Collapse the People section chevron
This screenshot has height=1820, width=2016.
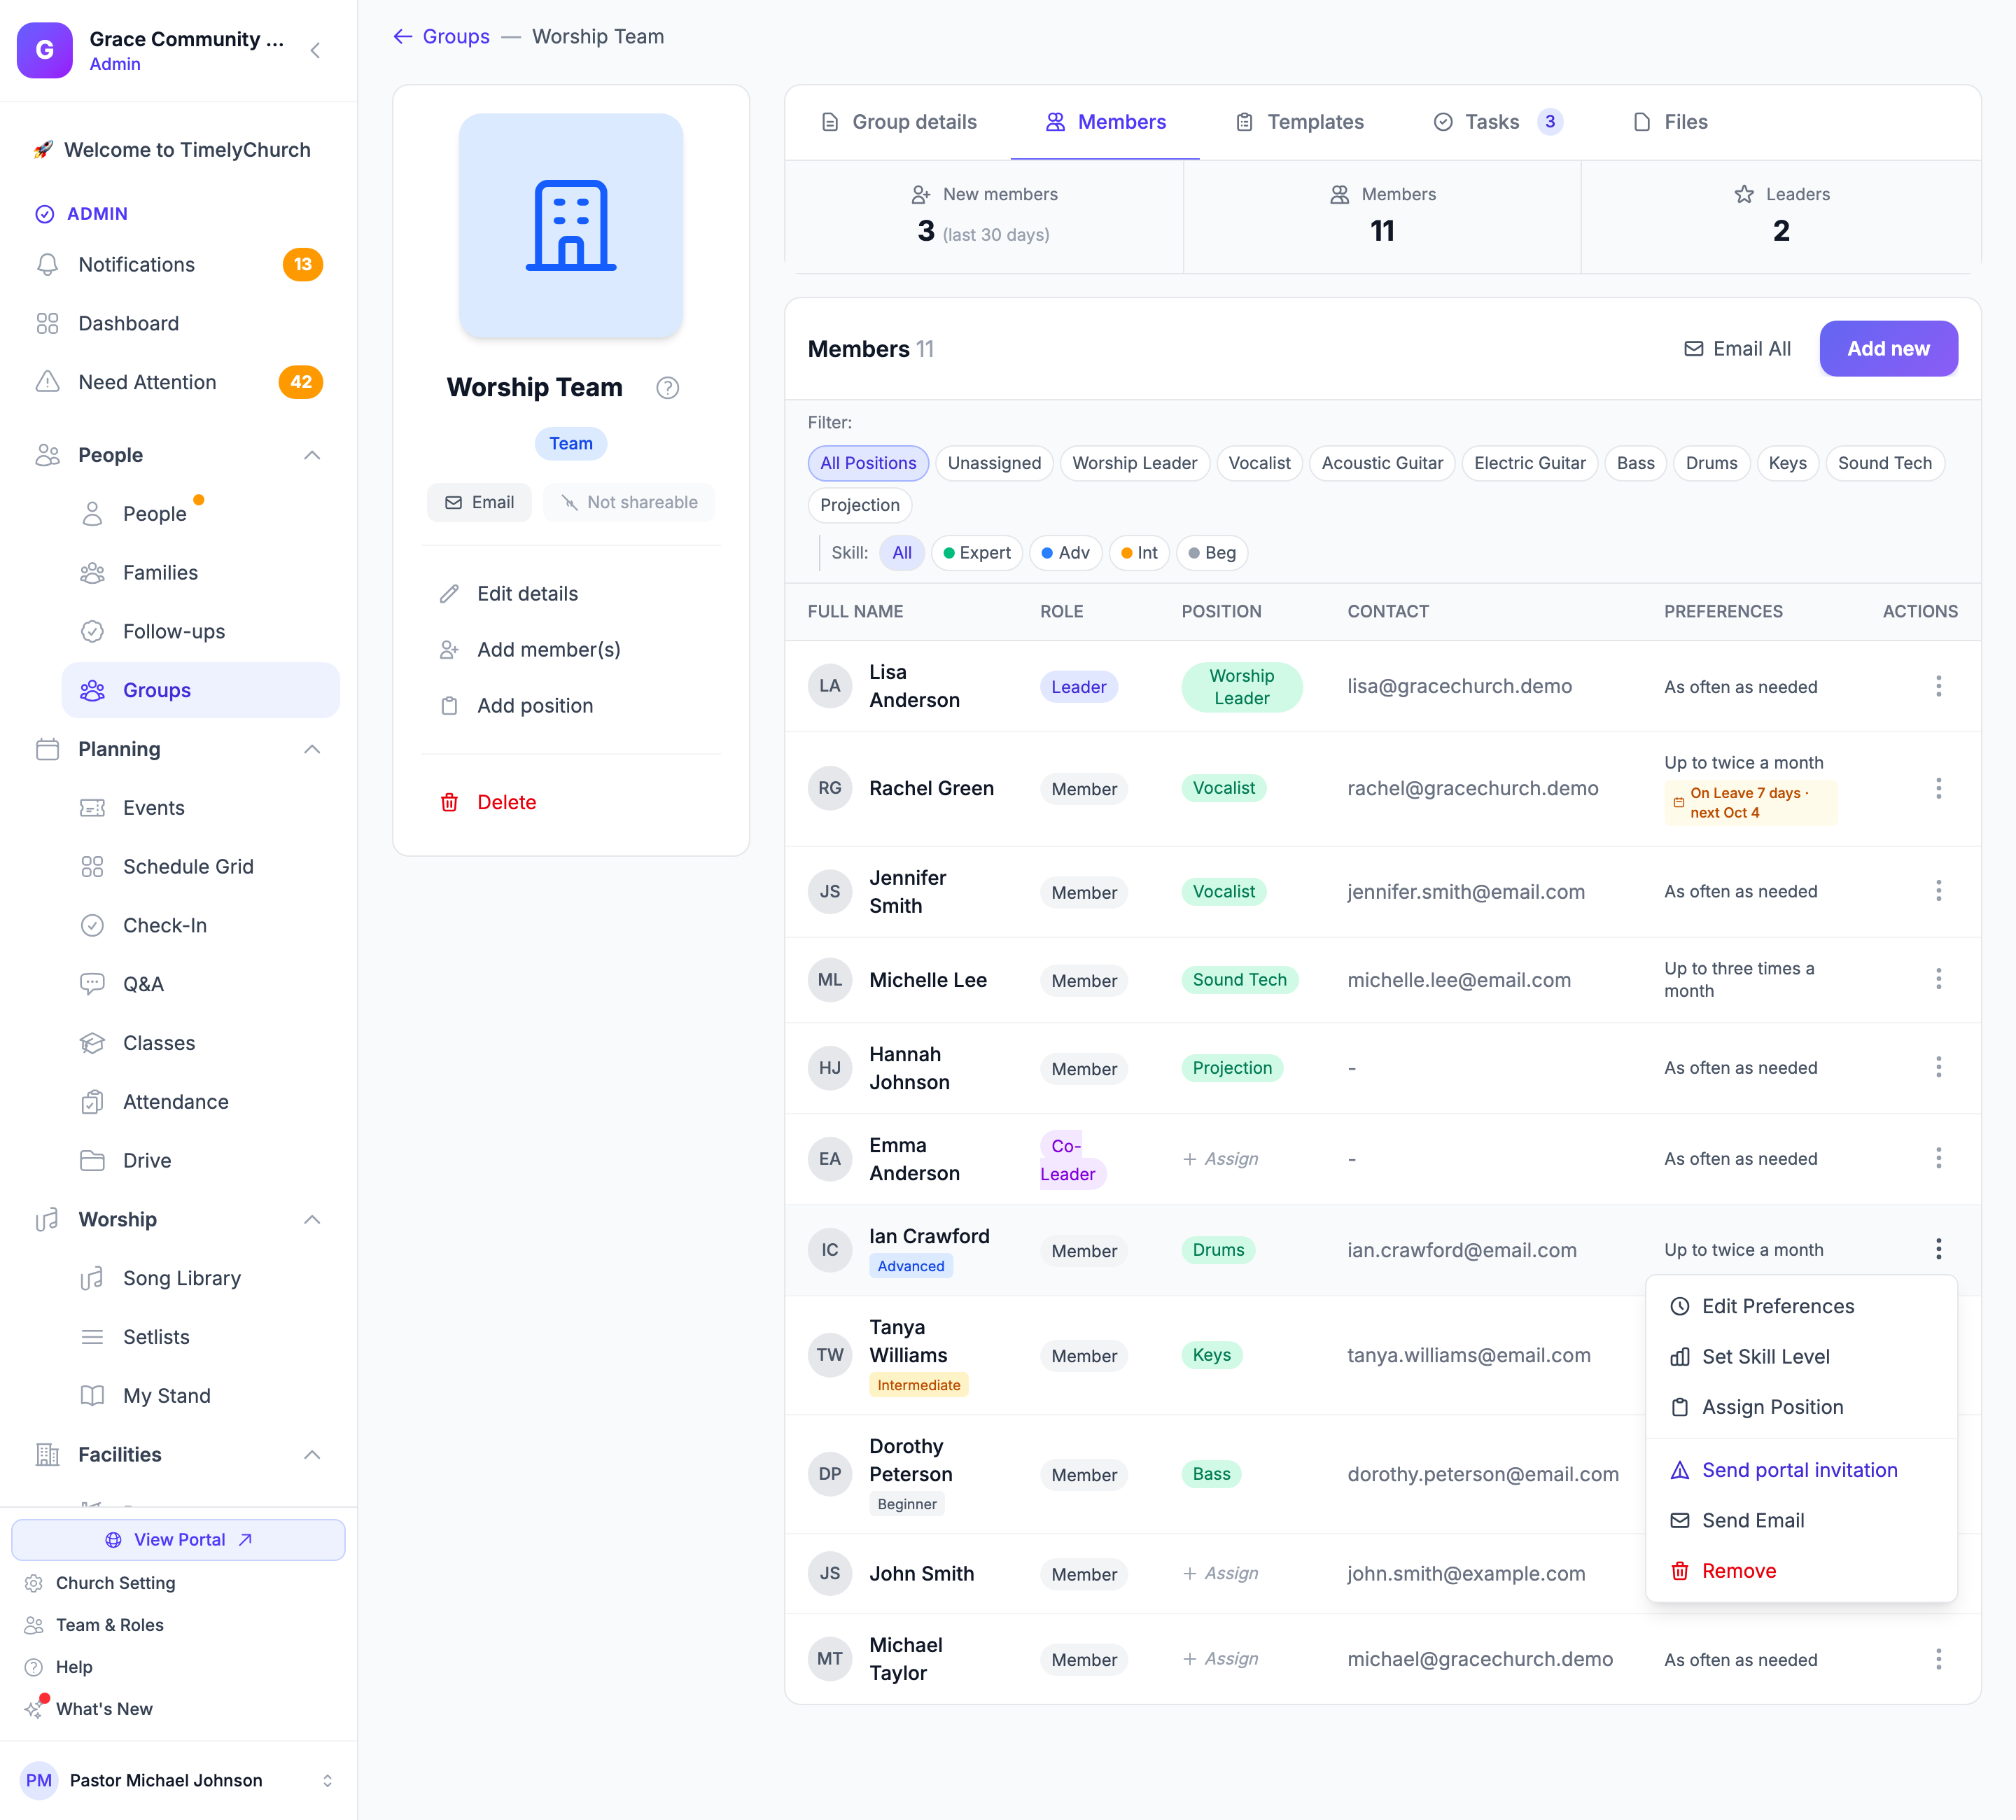[312, 455]
